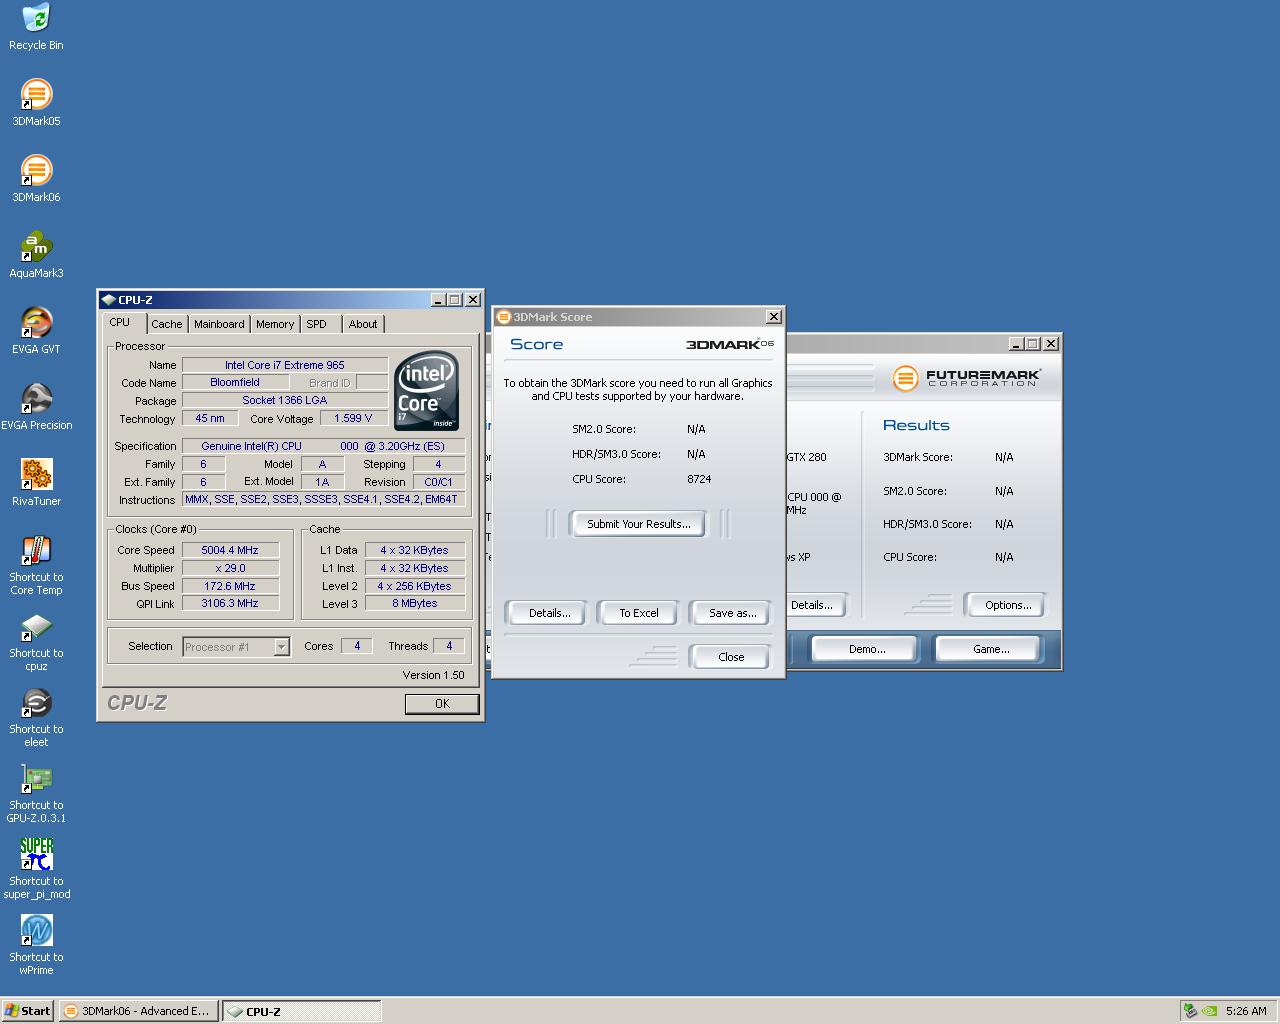The width and height of the screenshot is (1280, 1024).
Task: Open the Processor #1 selection dropdown
Action: (236, 647)
